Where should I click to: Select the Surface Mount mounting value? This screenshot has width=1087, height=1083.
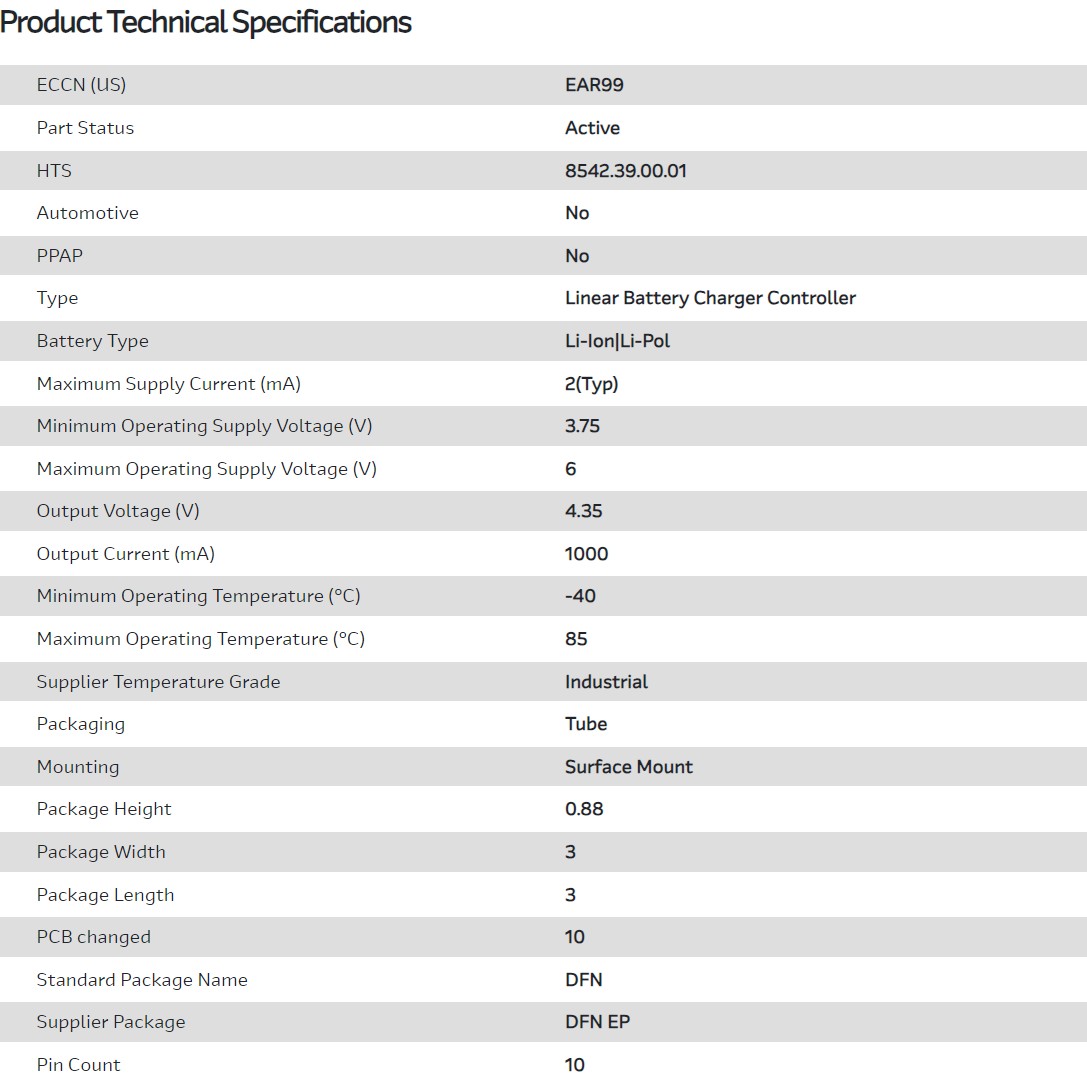(628, 767)
